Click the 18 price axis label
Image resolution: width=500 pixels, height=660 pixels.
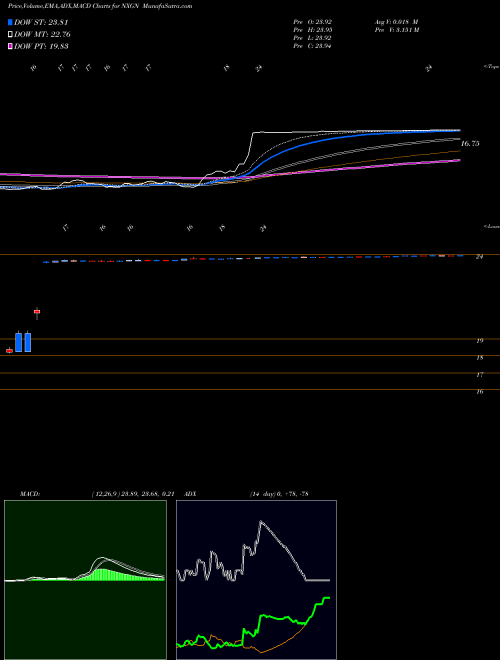point(479,358)
